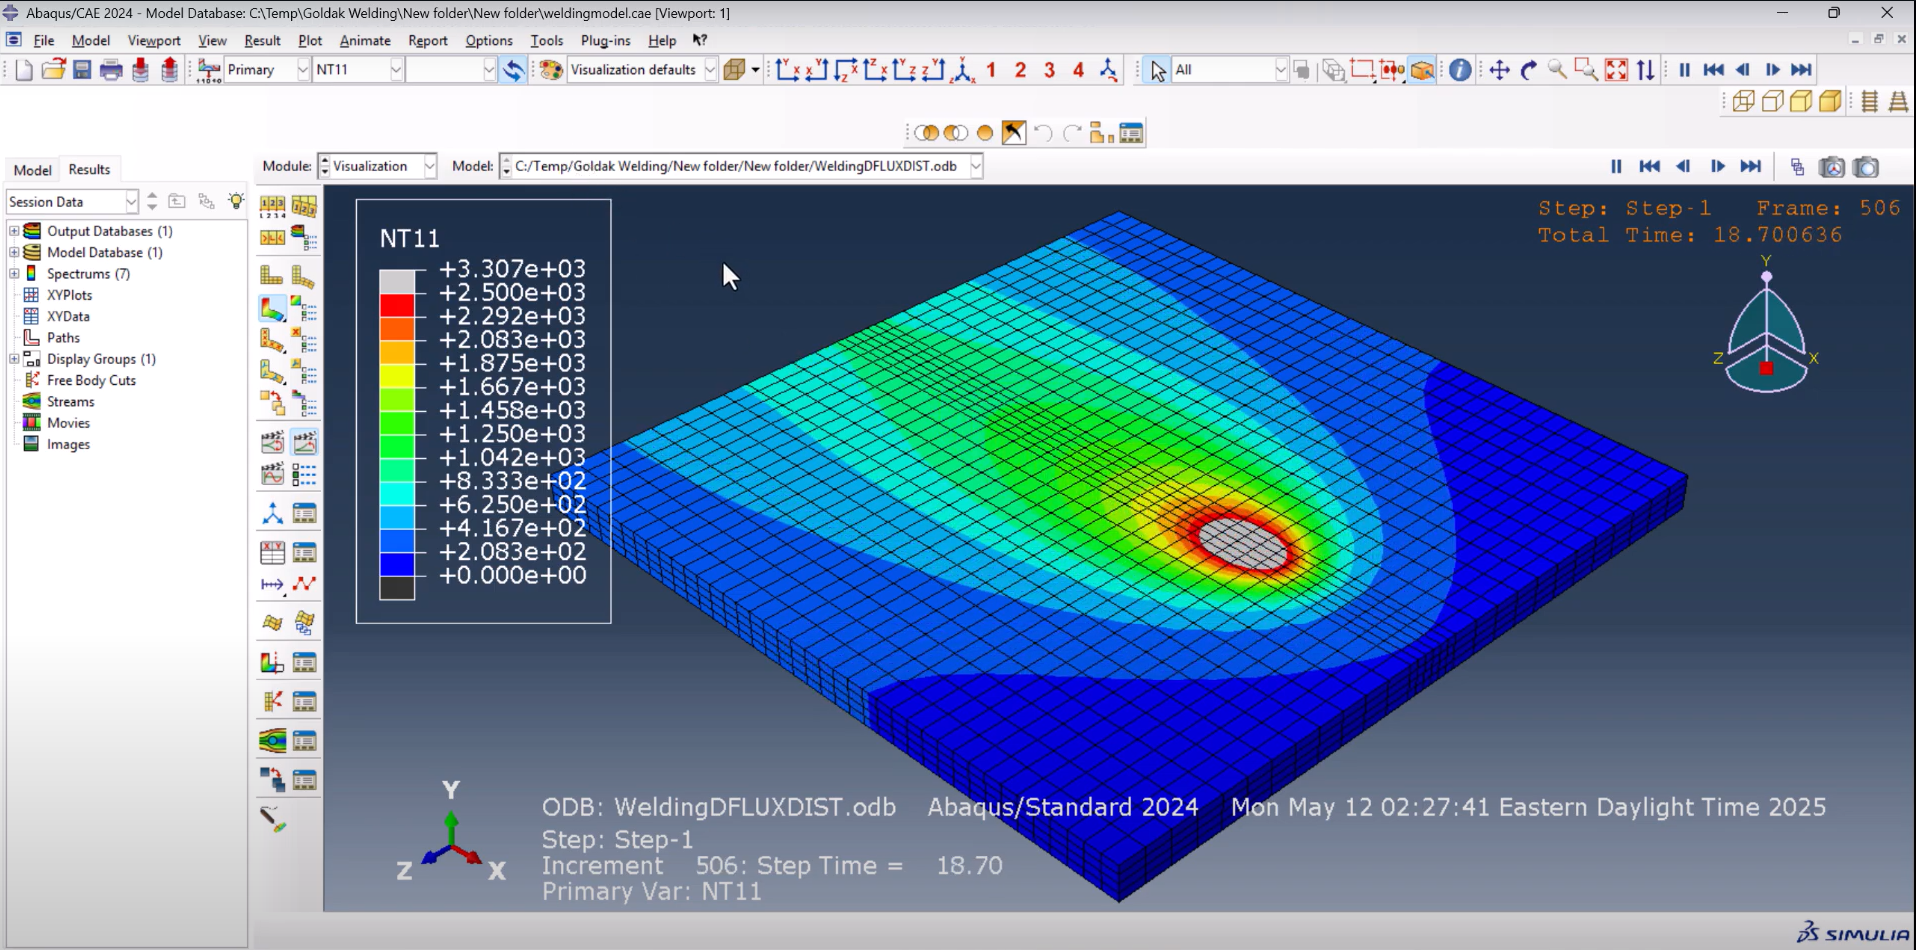This screenshot has height=950, width=1916.
Task: Open the Module Visualization dropdown
Action: 430,166
